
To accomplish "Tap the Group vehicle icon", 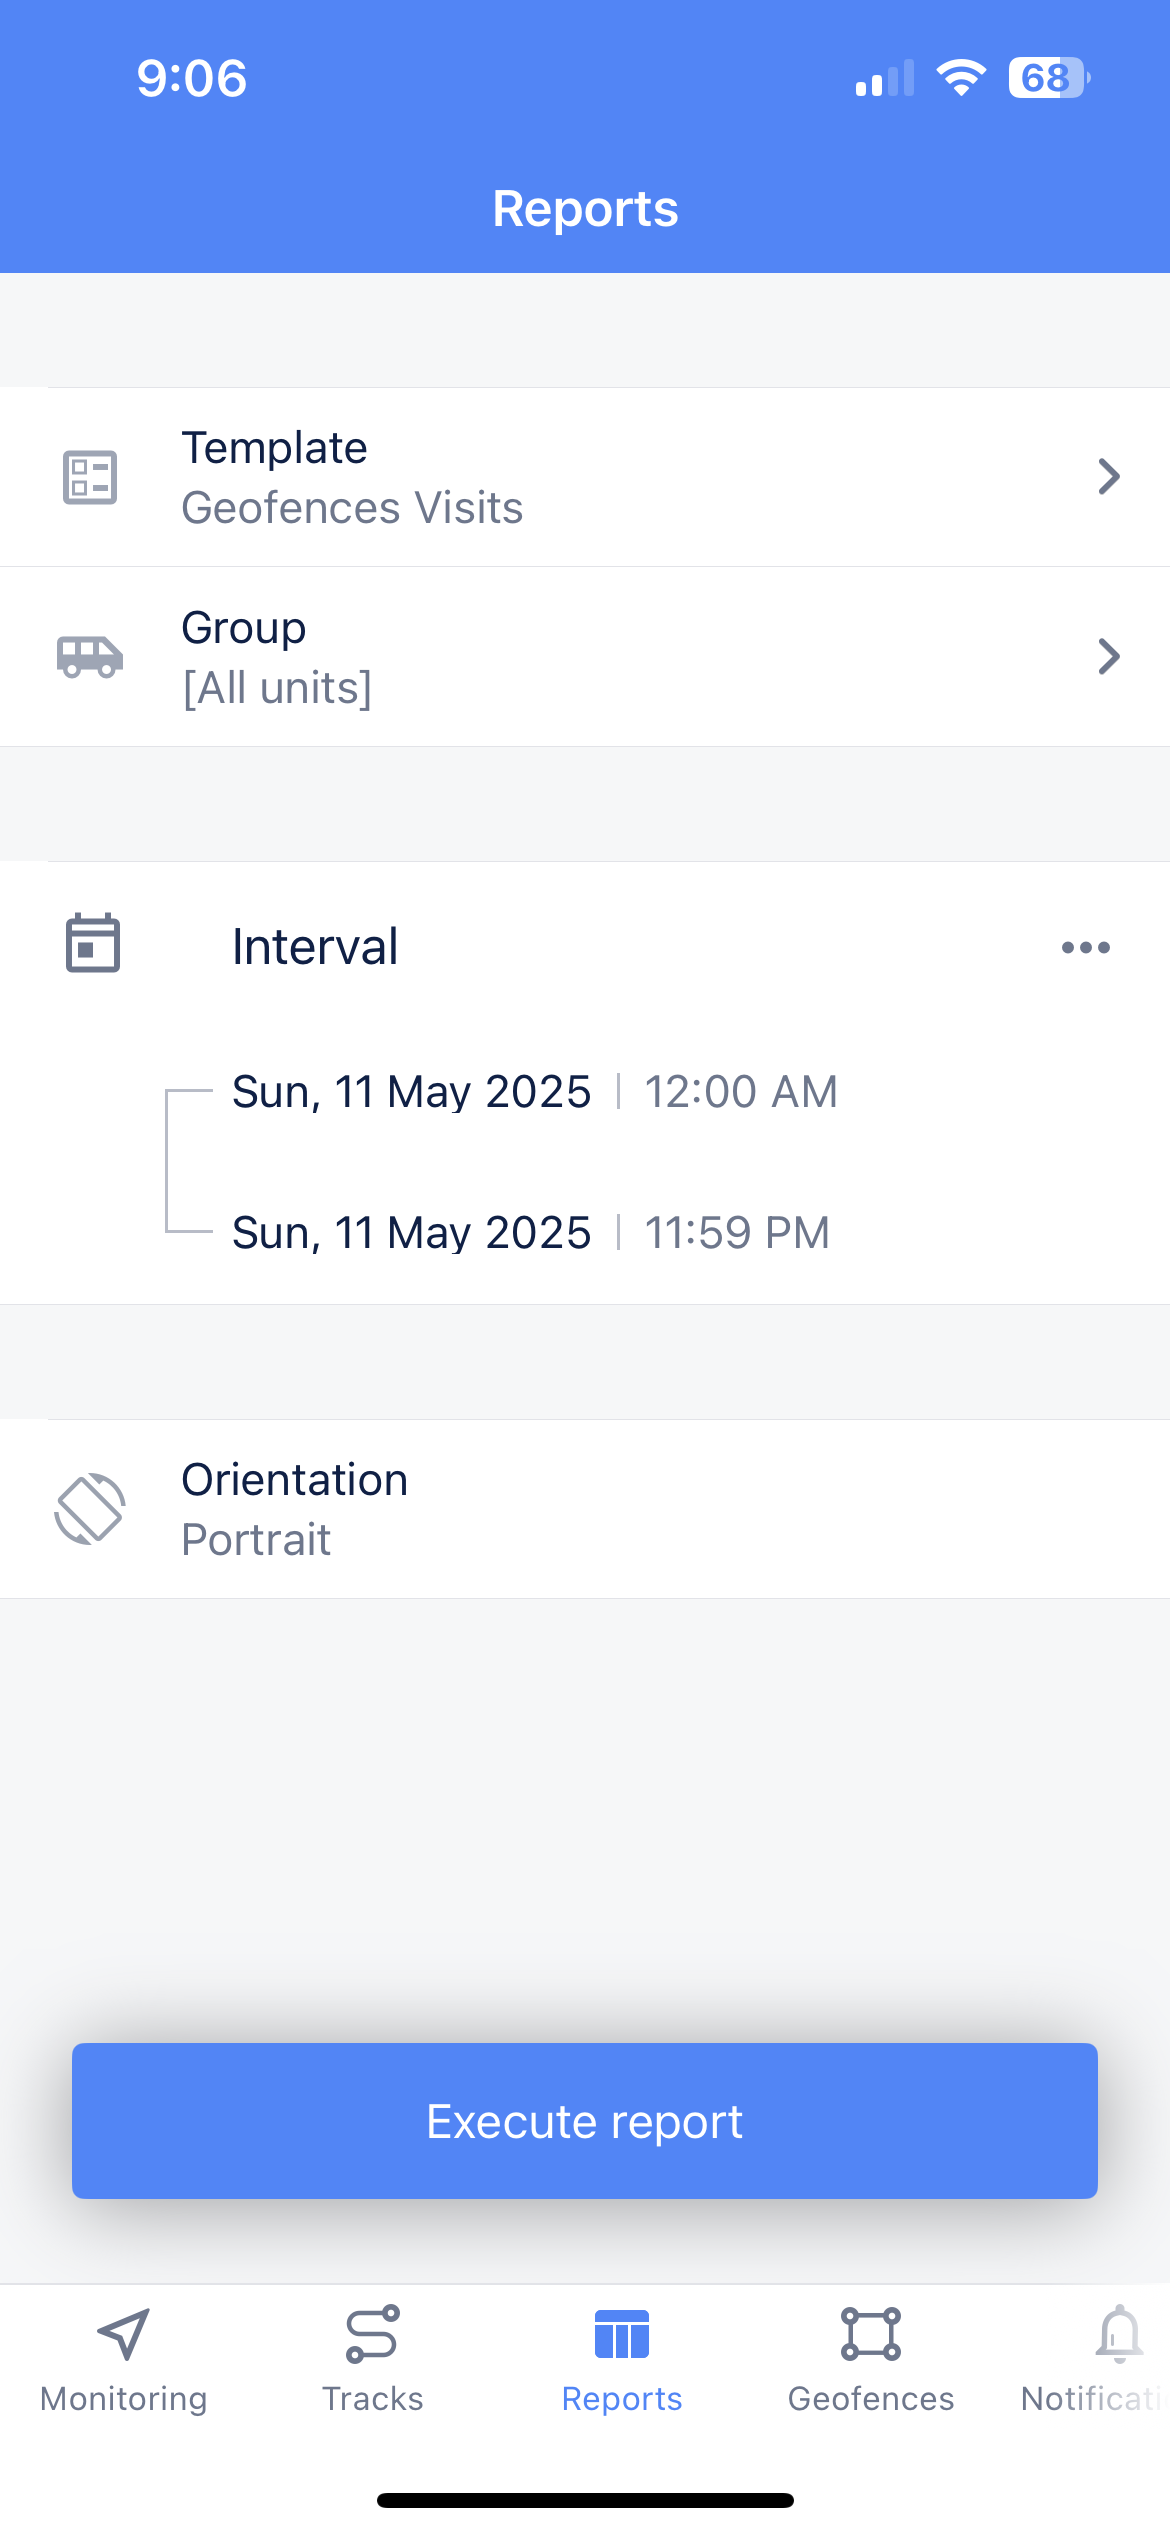I will click(90, 657).
